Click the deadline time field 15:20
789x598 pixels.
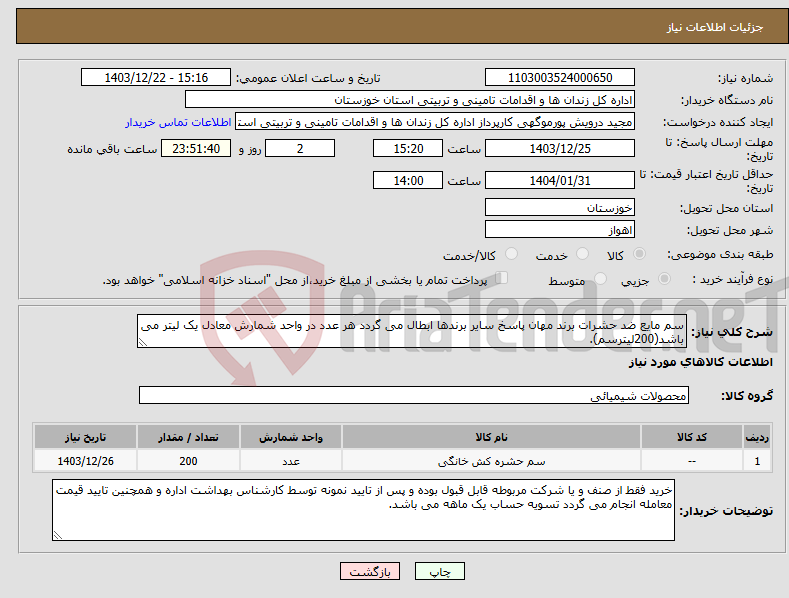click(x=408, y=148)
